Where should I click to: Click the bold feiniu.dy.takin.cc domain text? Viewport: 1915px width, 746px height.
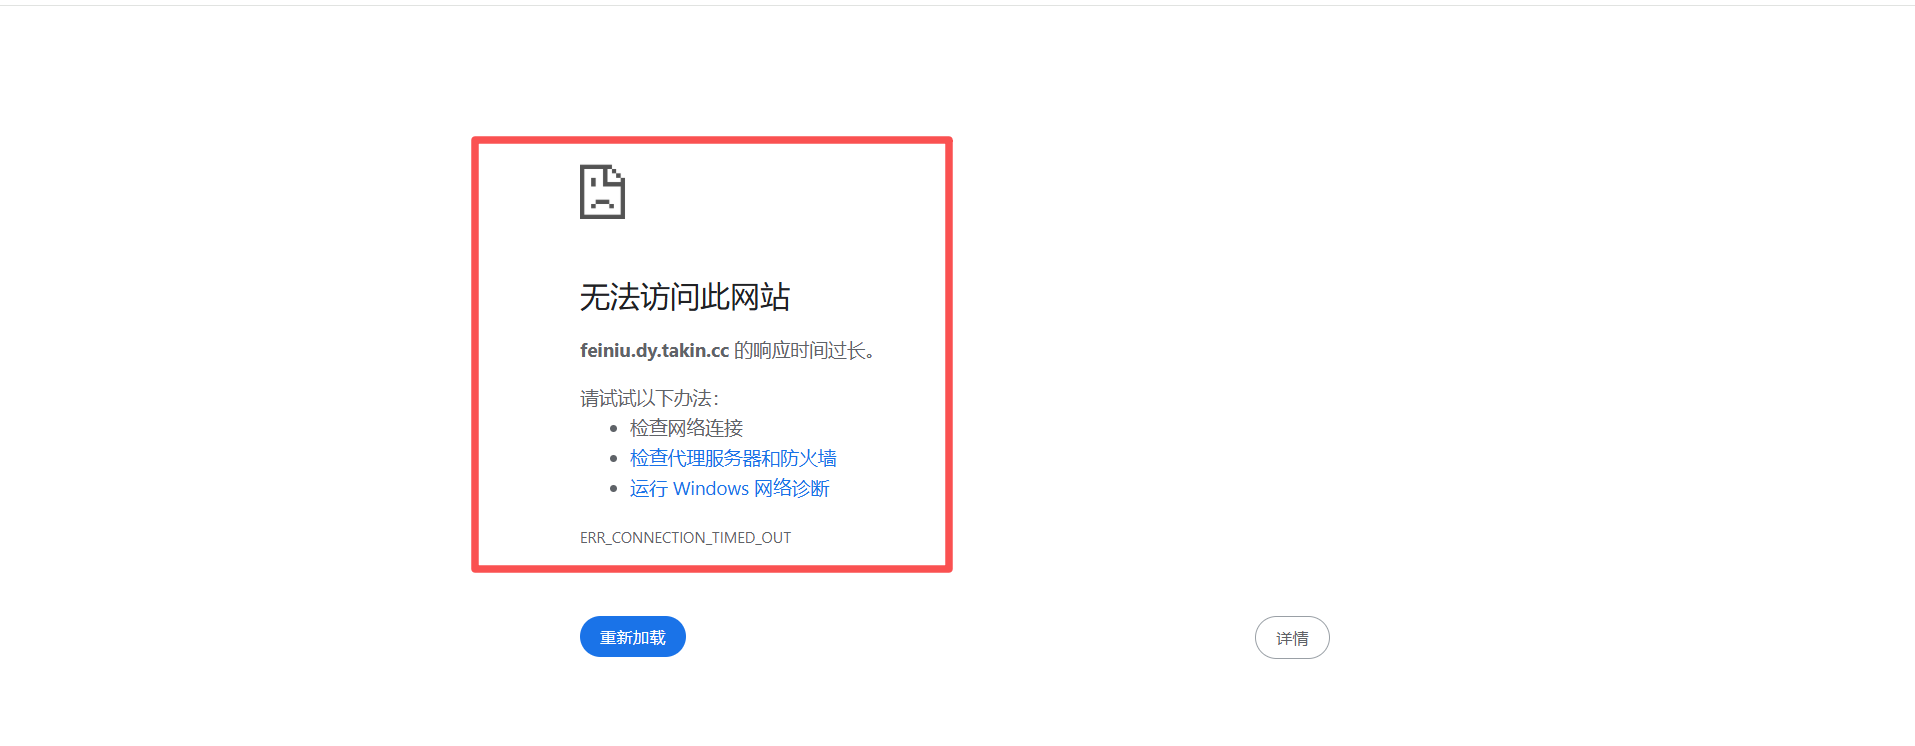coord(654,351)
